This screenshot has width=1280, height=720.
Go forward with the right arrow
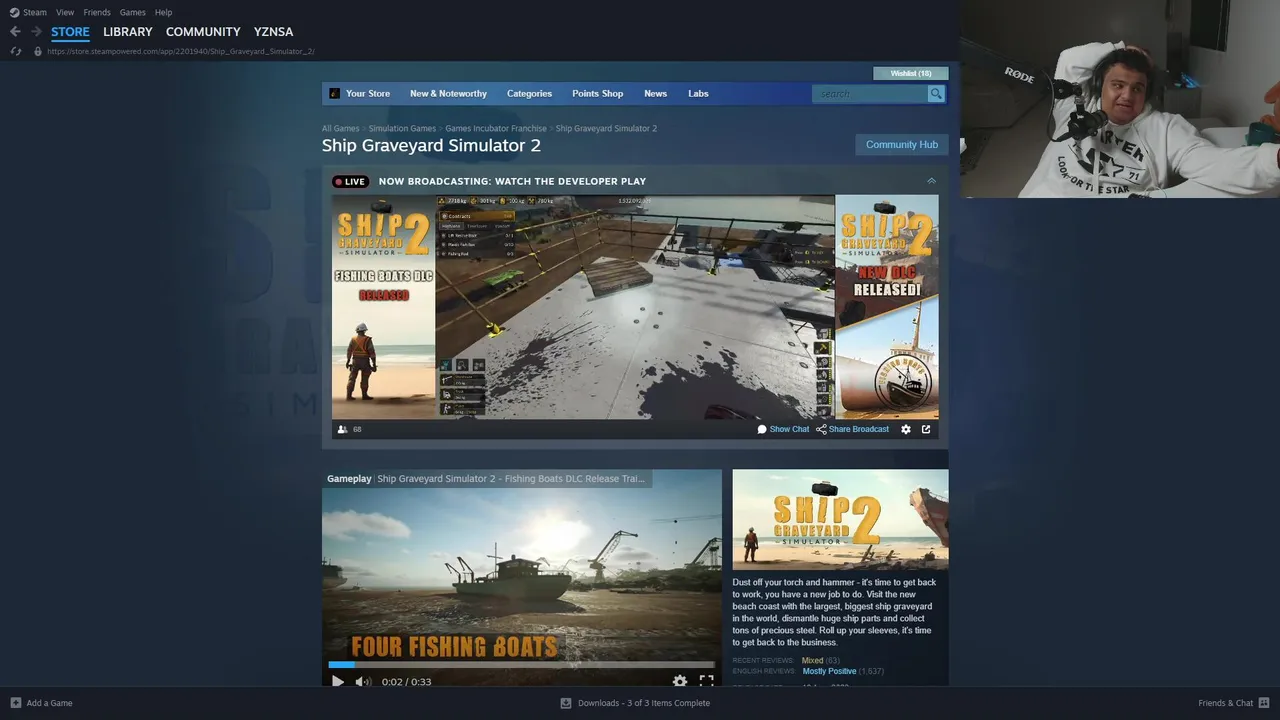36,32
